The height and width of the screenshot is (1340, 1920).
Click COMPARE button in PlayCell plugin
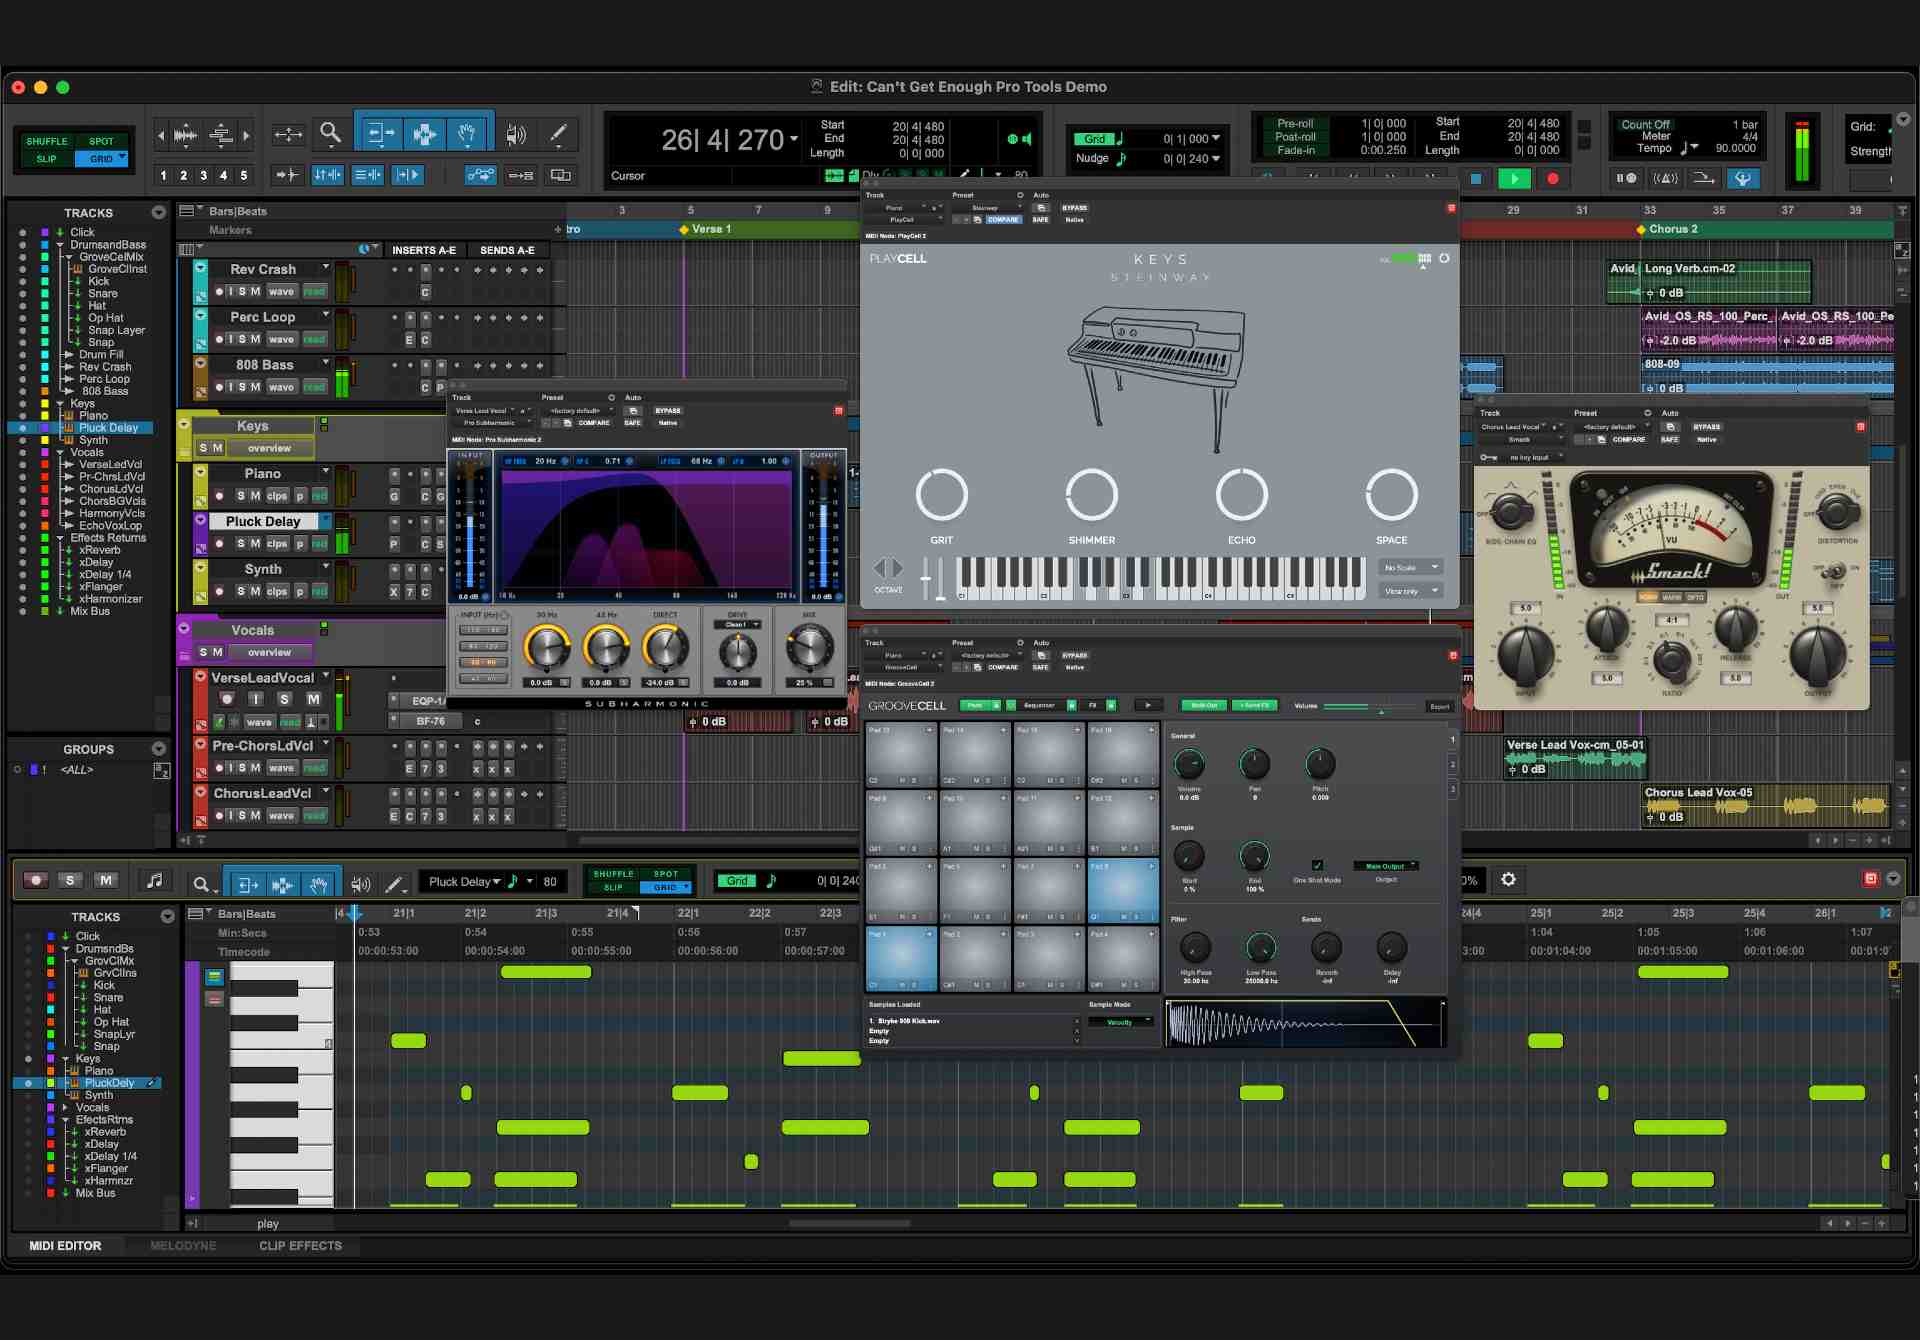click(x=1003, y=220)
